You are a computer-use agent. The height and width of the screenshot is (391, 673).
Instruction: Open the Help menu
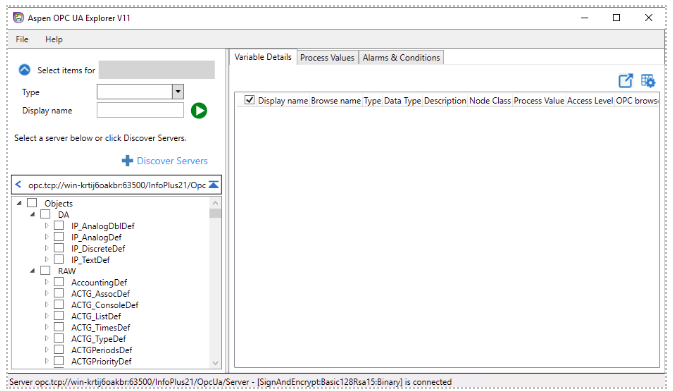point(54,39)
